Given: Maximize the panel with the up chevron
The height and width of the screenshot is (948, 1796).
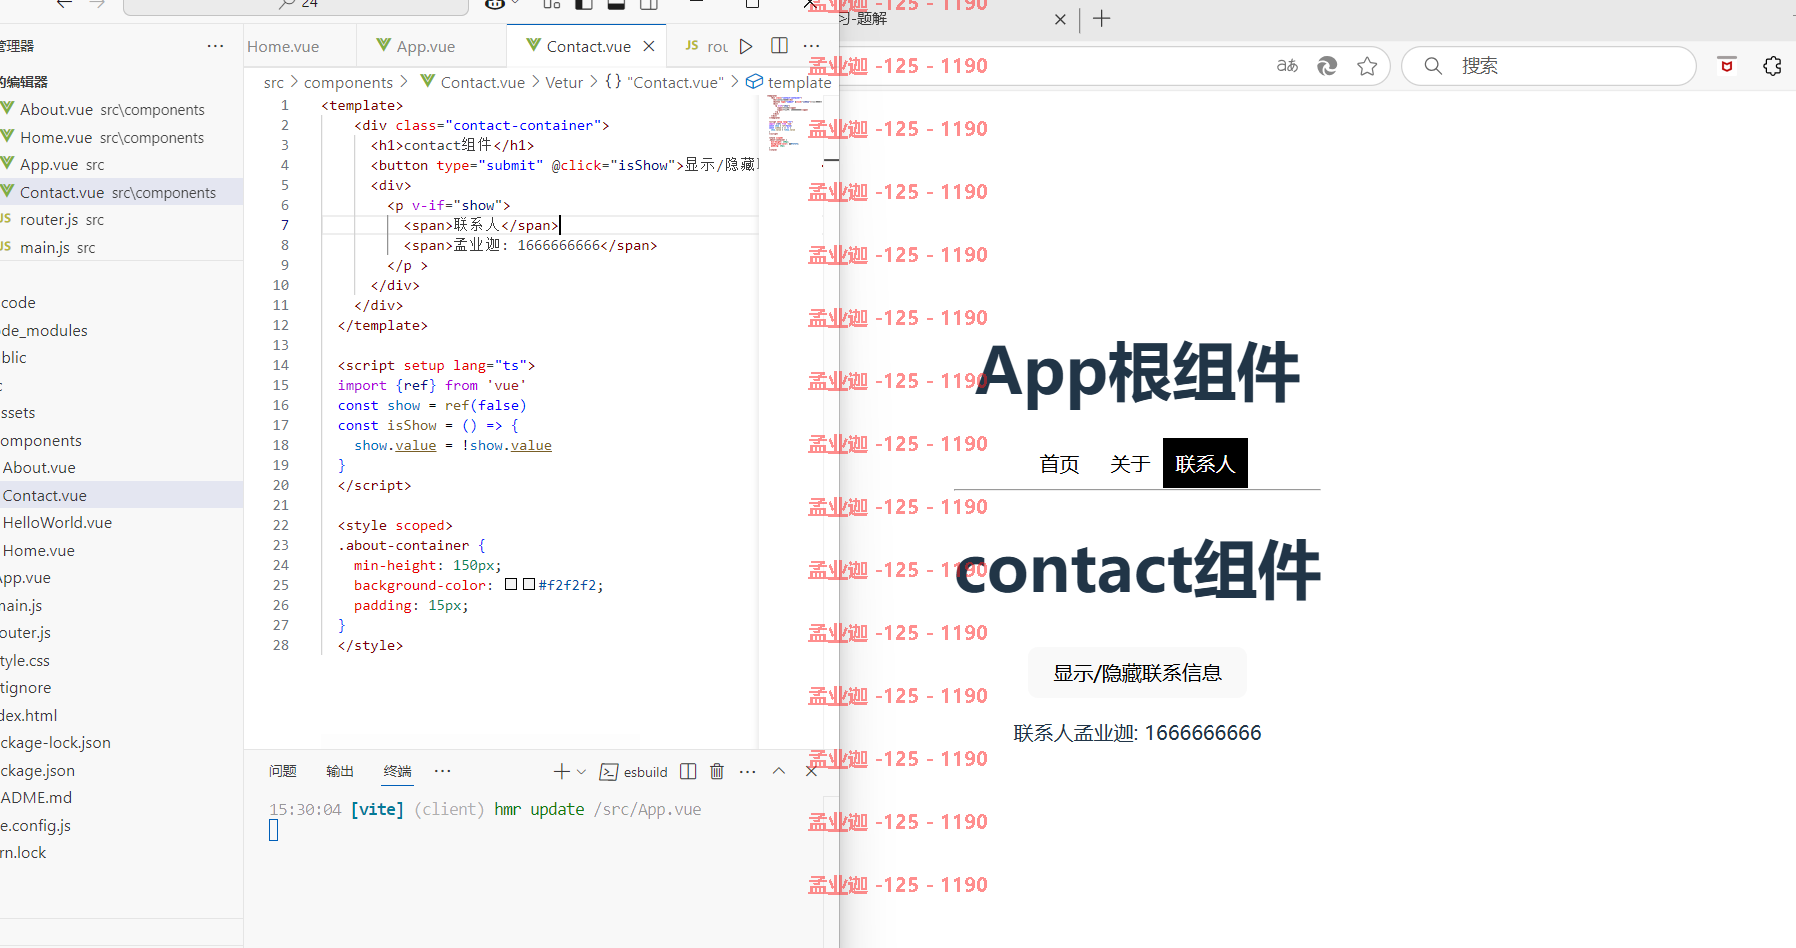Looking at the screenshot, I should click(779, 771).
